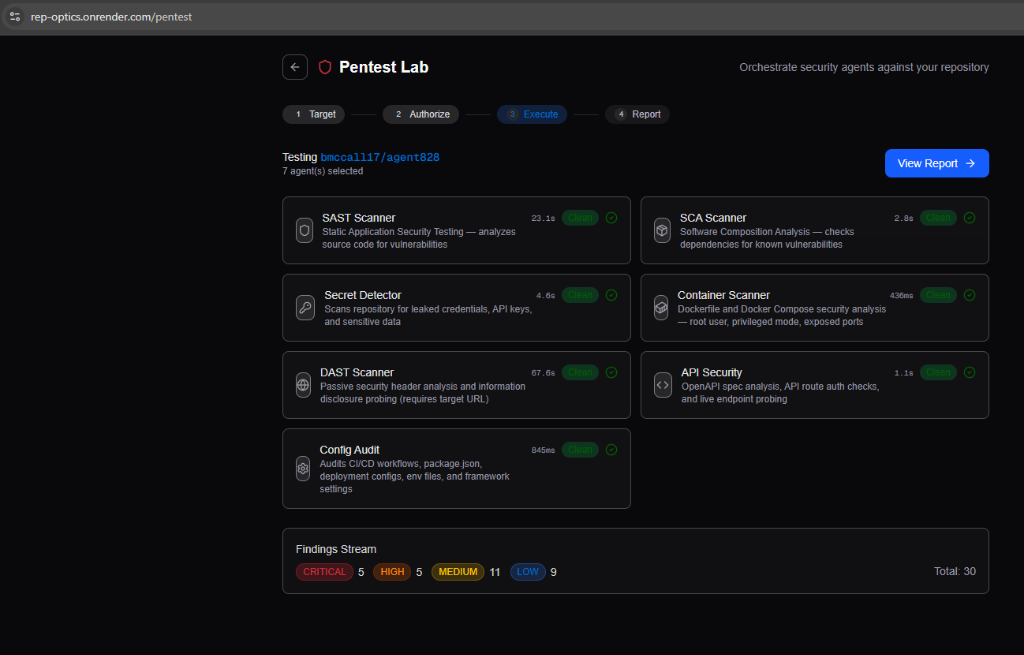This screenshot has height=655, width=1024.
Task: Switch to the Authorize step
Action: pos(421,114)
